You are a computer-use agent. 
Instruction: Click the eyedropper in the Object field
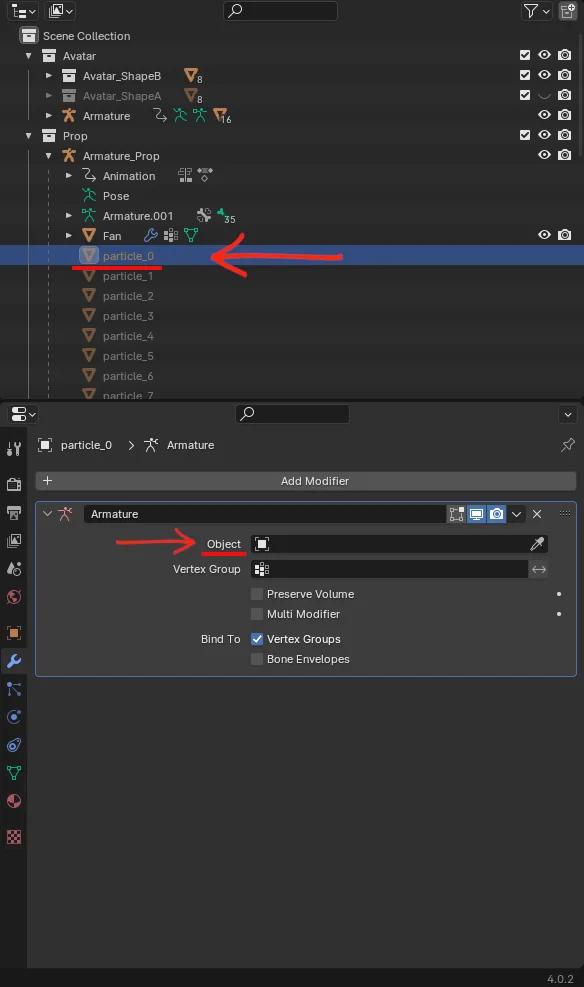pos(537,544)
